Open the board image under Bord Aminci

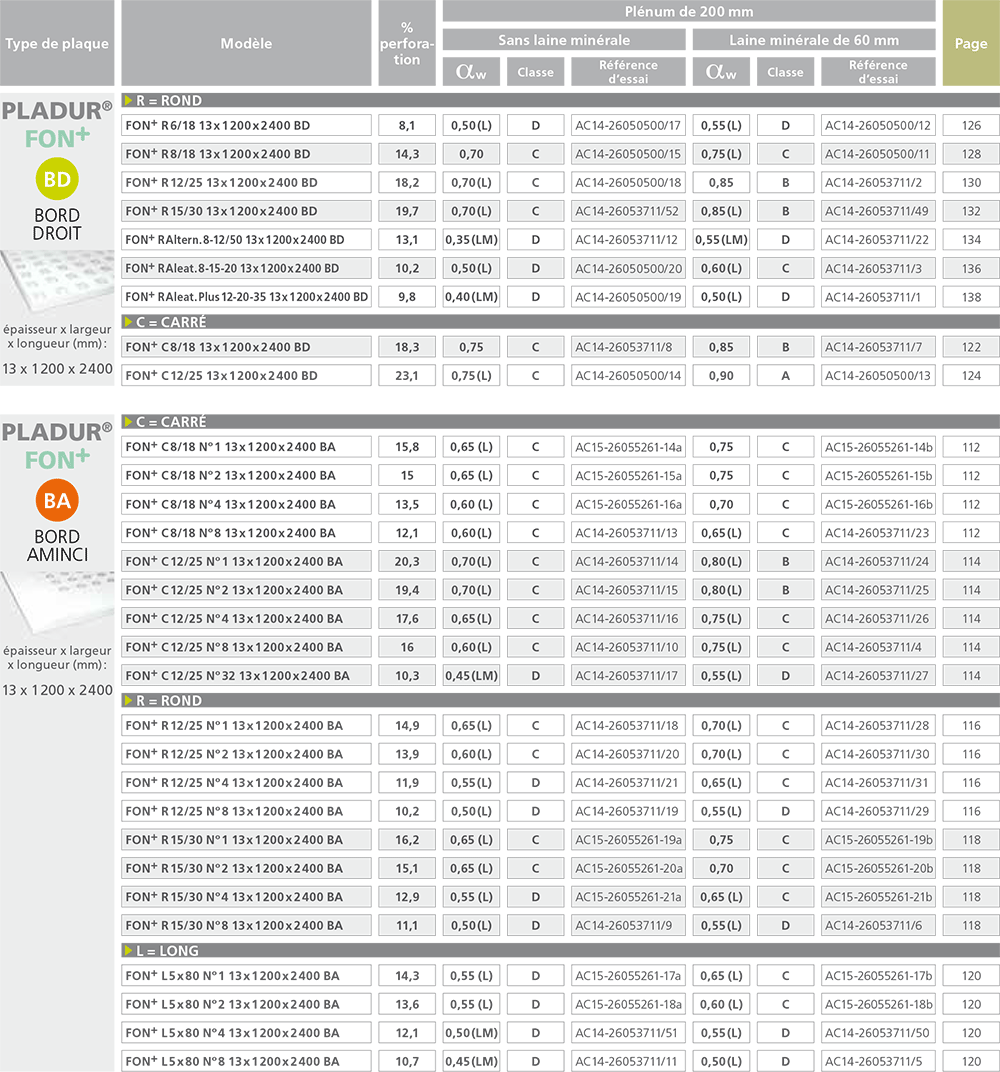[58, 600]
